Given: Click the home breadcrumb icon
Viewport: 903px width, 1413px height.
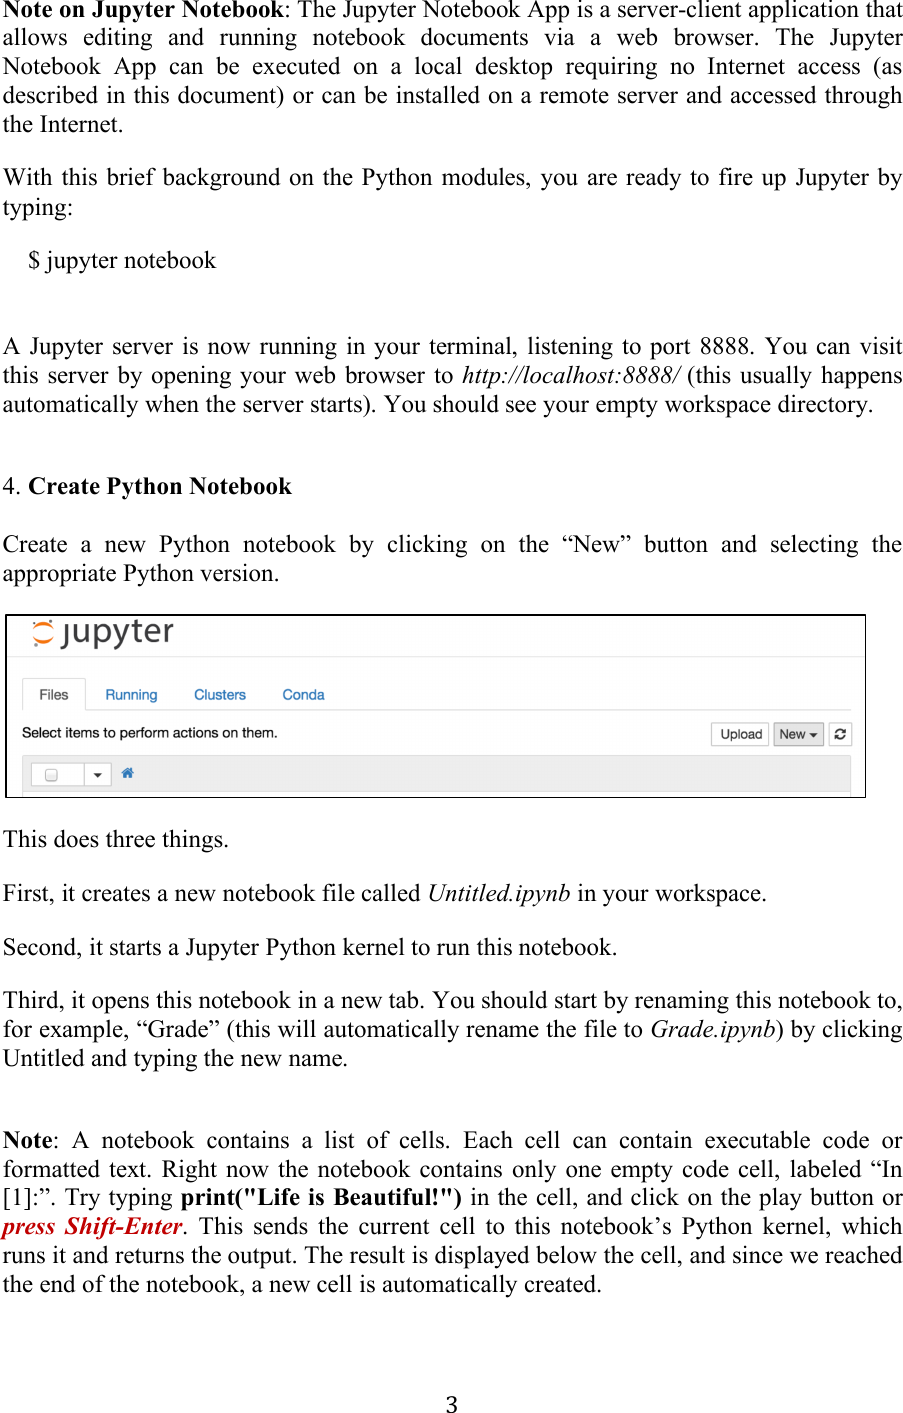Looking at the screenshot, I should coord(128,774).
